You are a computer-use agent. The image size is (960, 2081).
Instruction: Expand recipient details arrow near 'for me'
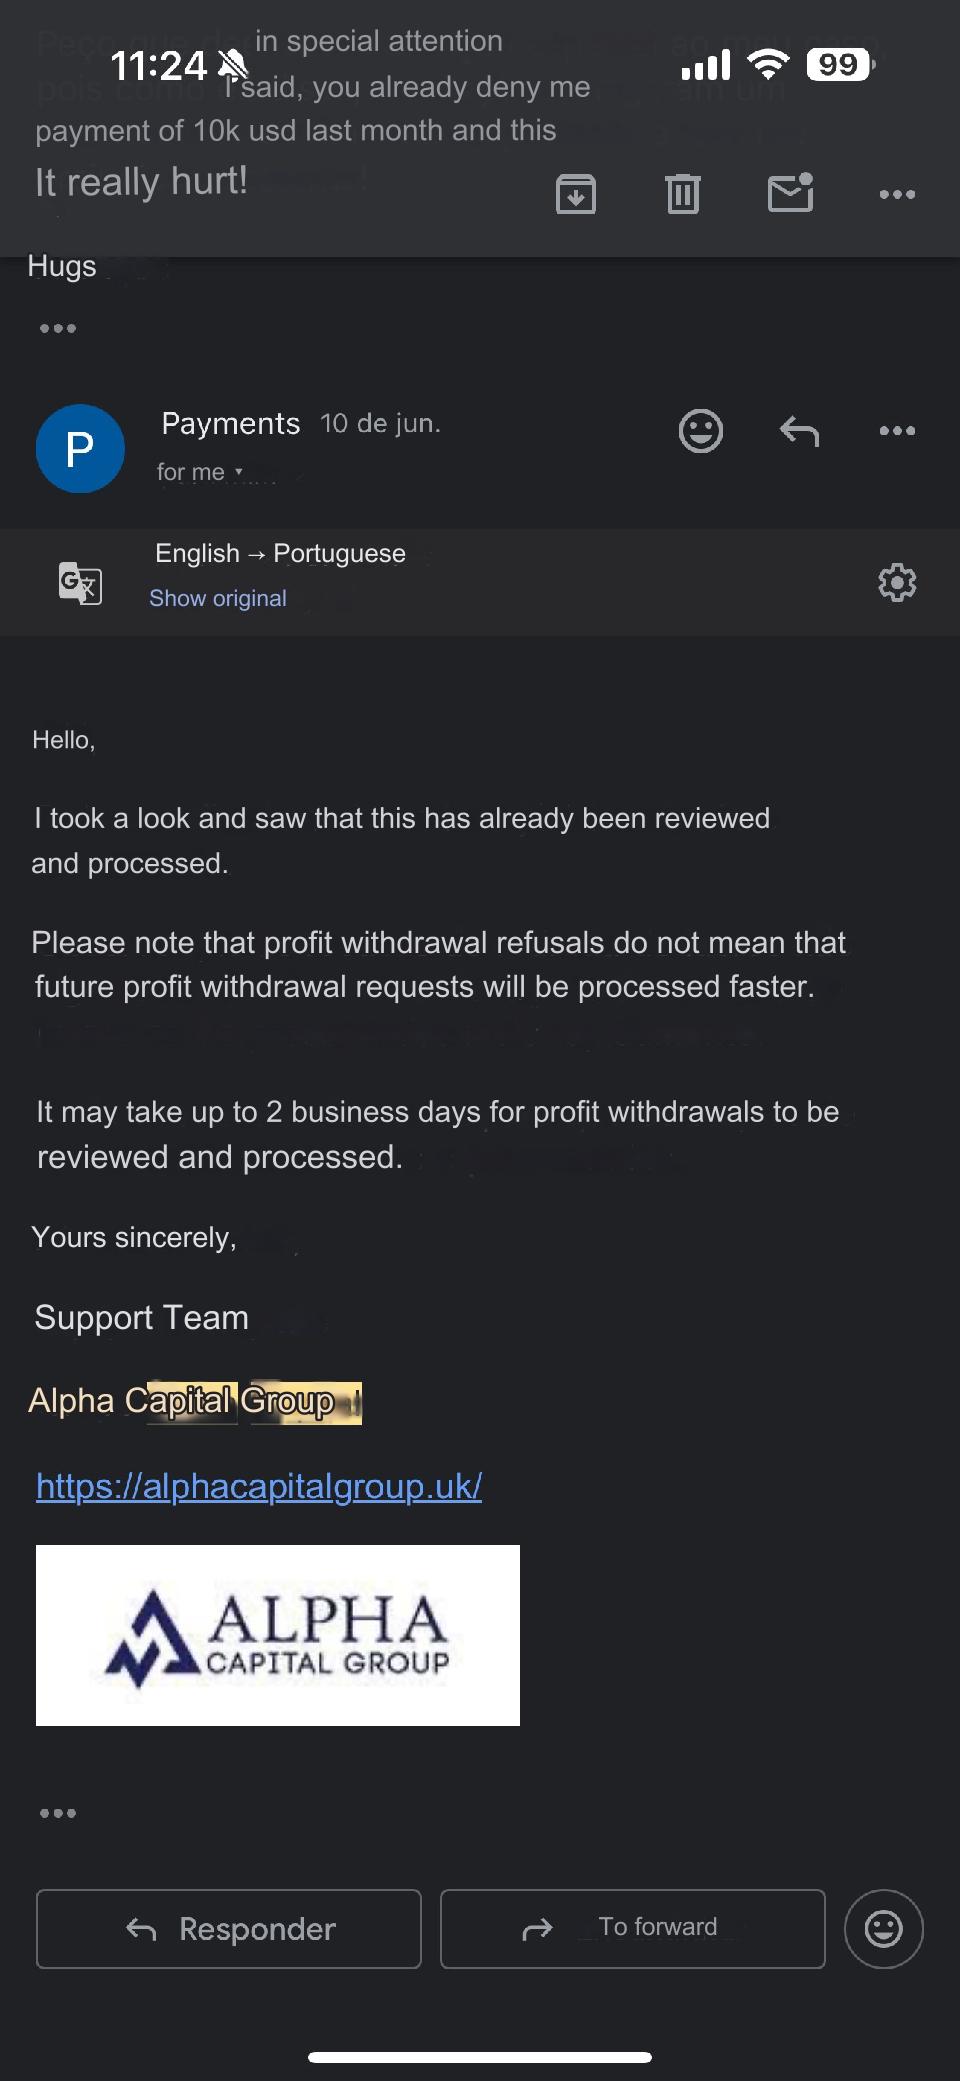238,472
